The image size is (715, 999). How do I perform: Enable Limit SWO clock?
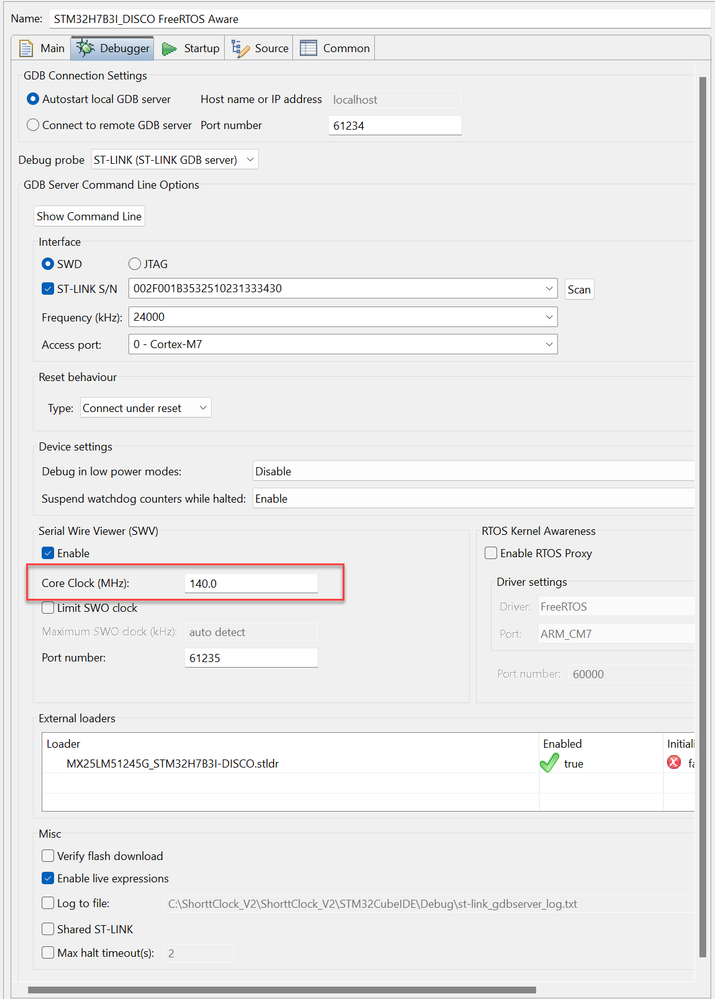(x=48, y=608)
